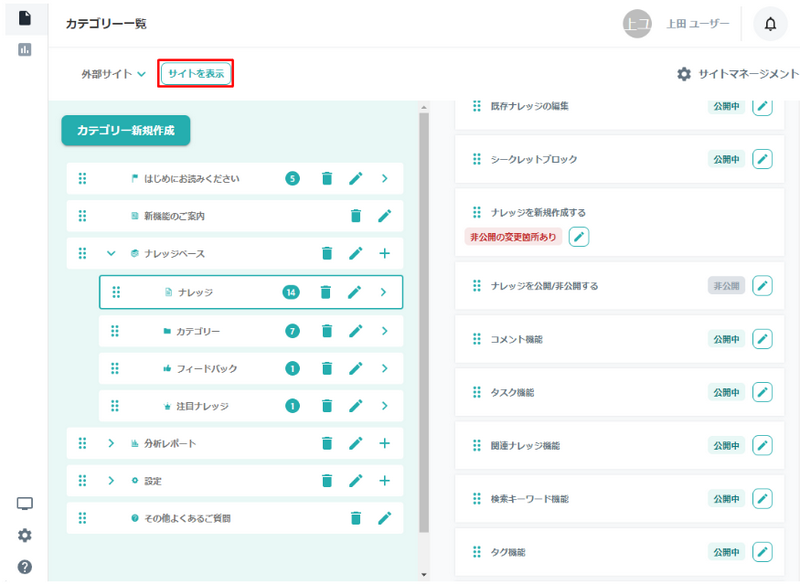Viewport: 800px width, 584px height.
Task: Click the 既存ナレッジの編集 item title
Action: point(529,106)
